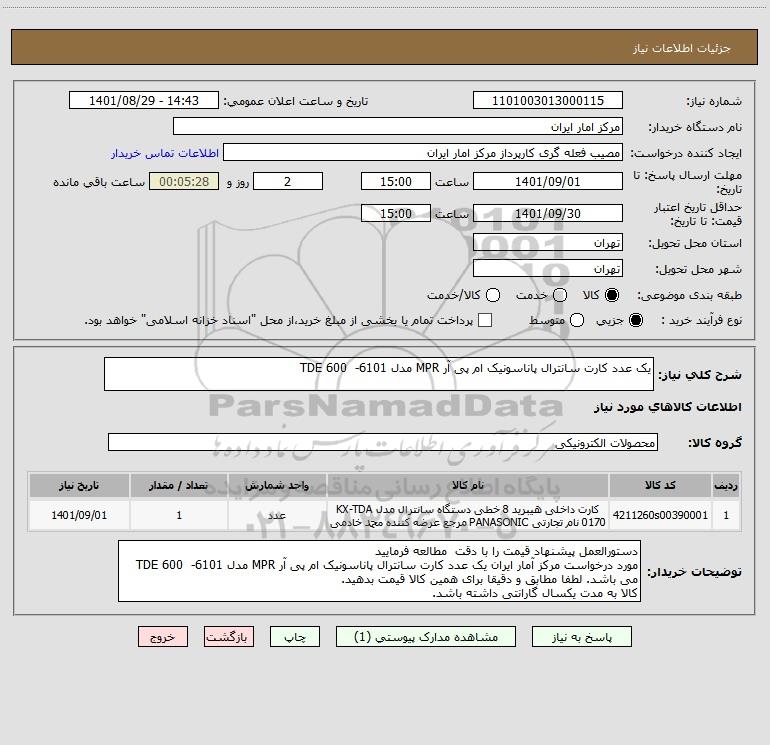Click the جزئیات اطلاعات نیاز header title

(682, 48)
